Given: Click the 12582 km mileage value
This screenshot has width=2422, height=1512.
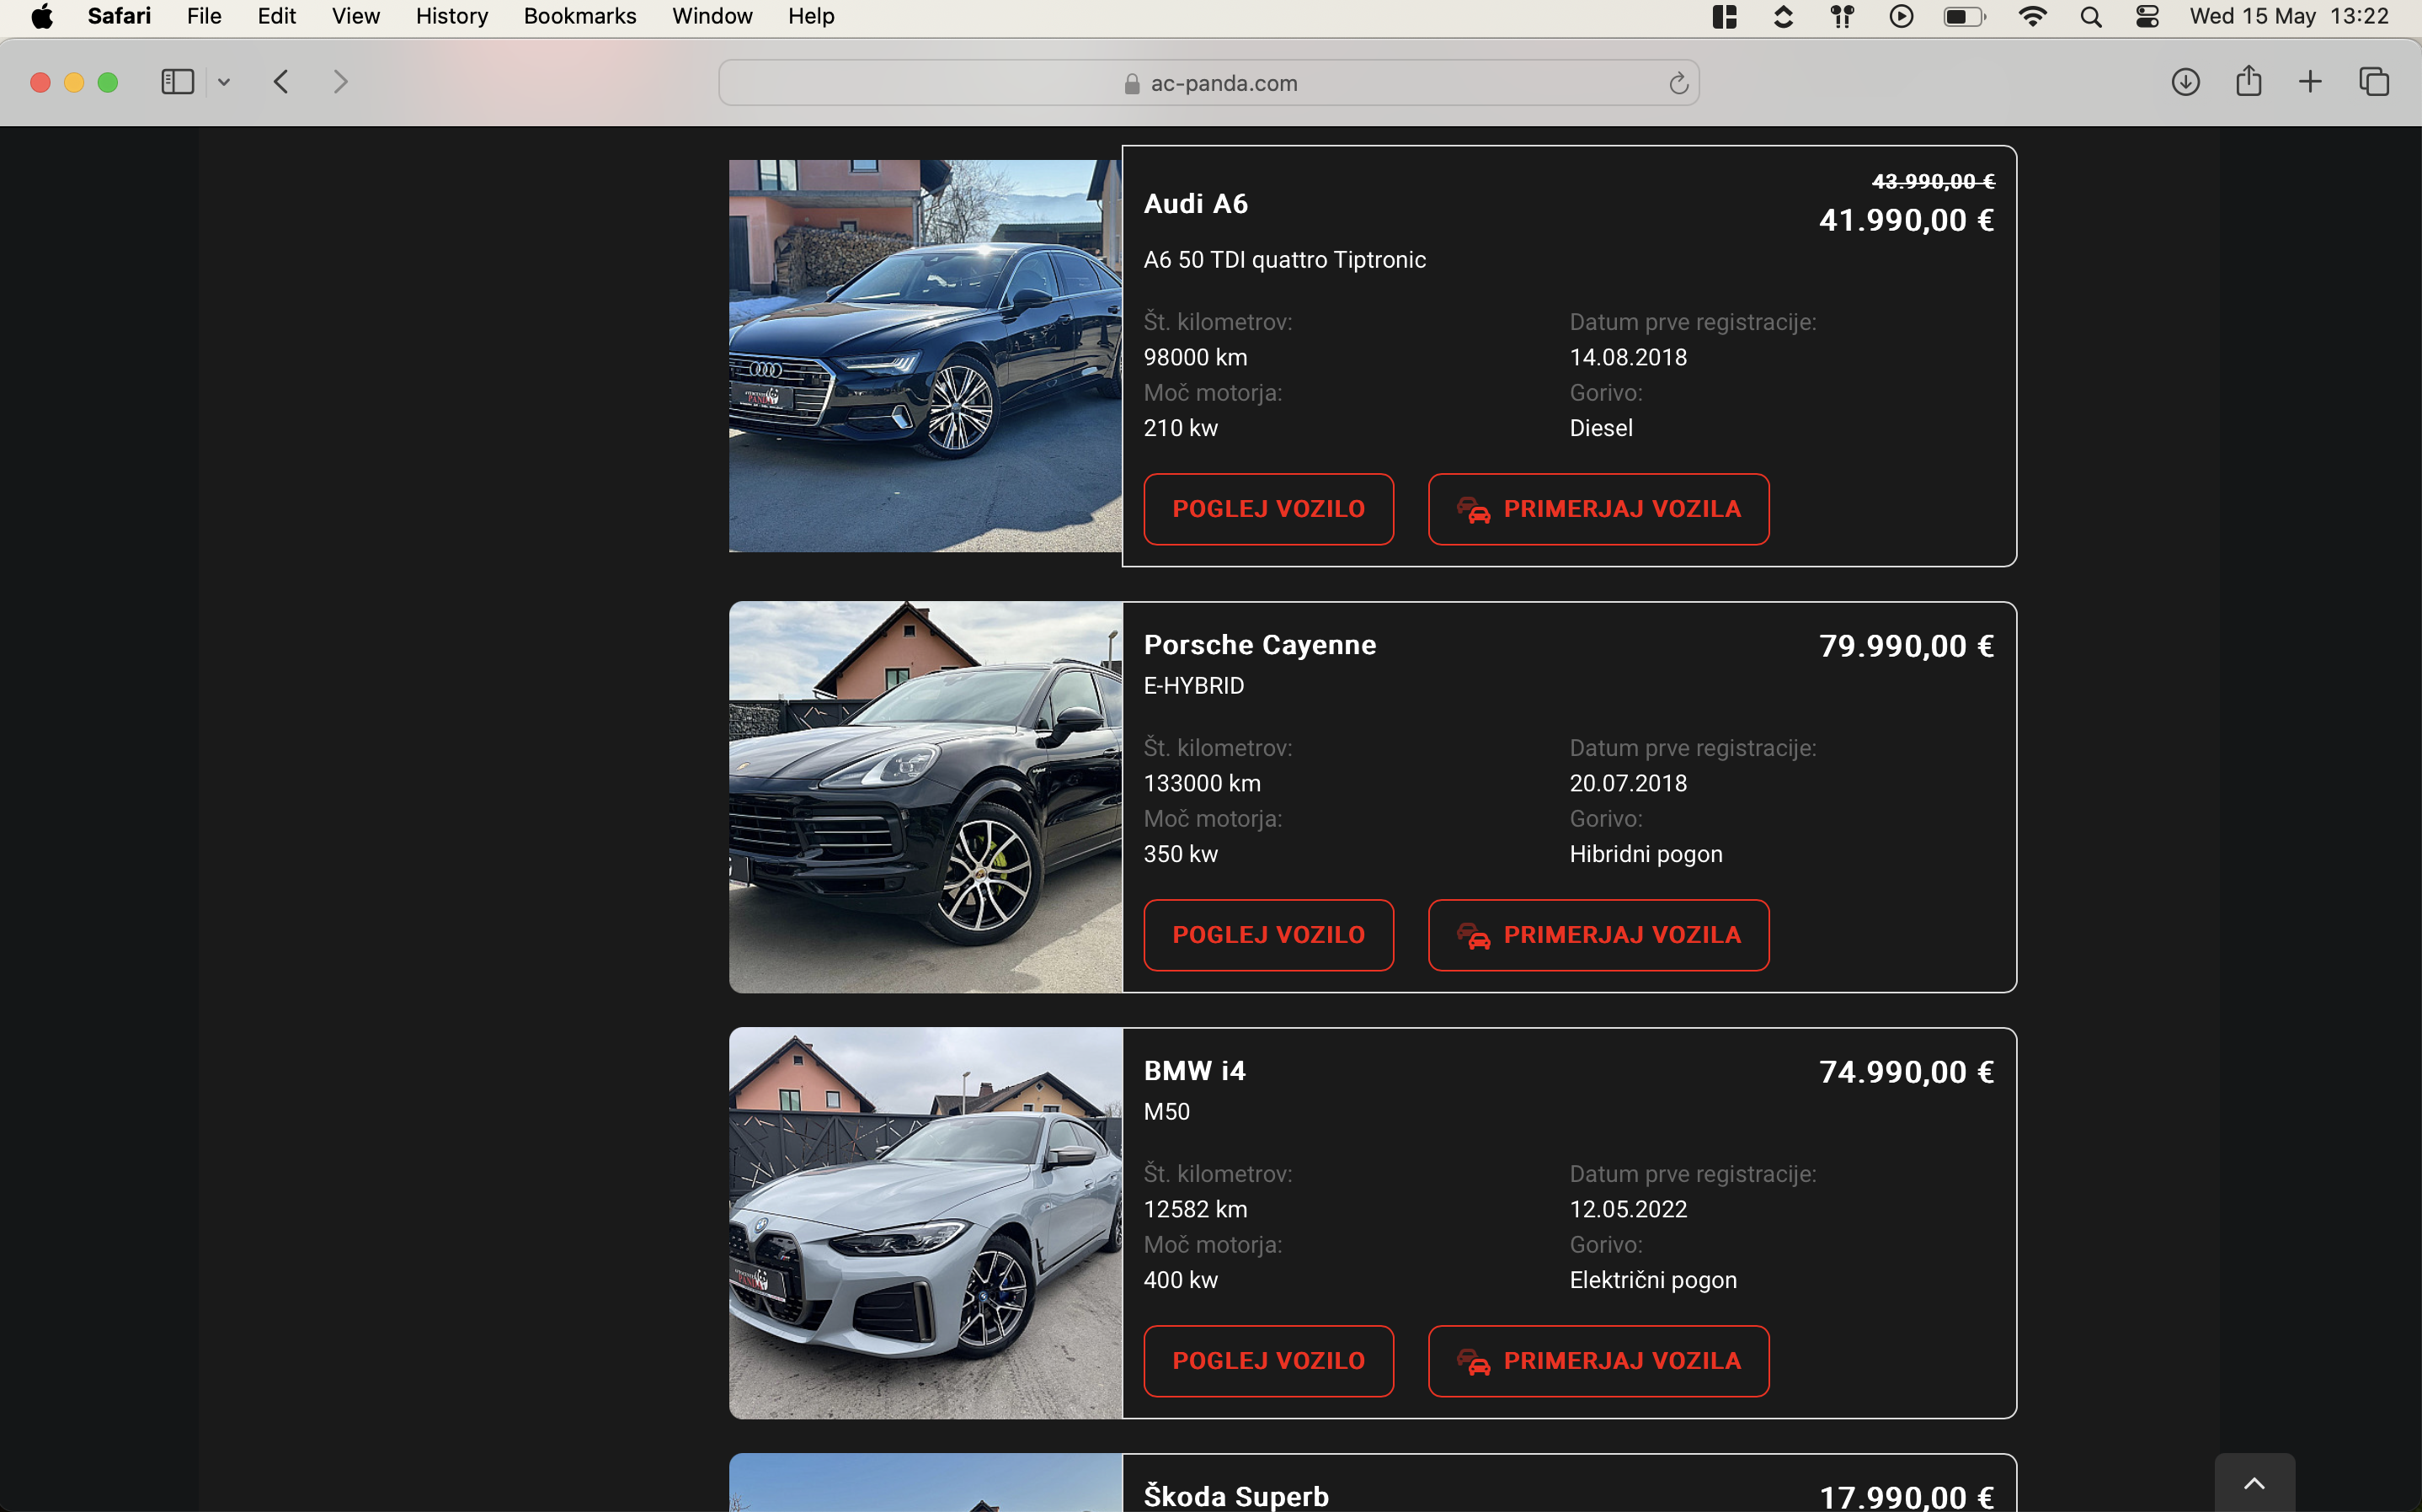Looking at the screenshot, I should pyautogui.click(x=1195, y=1209).
